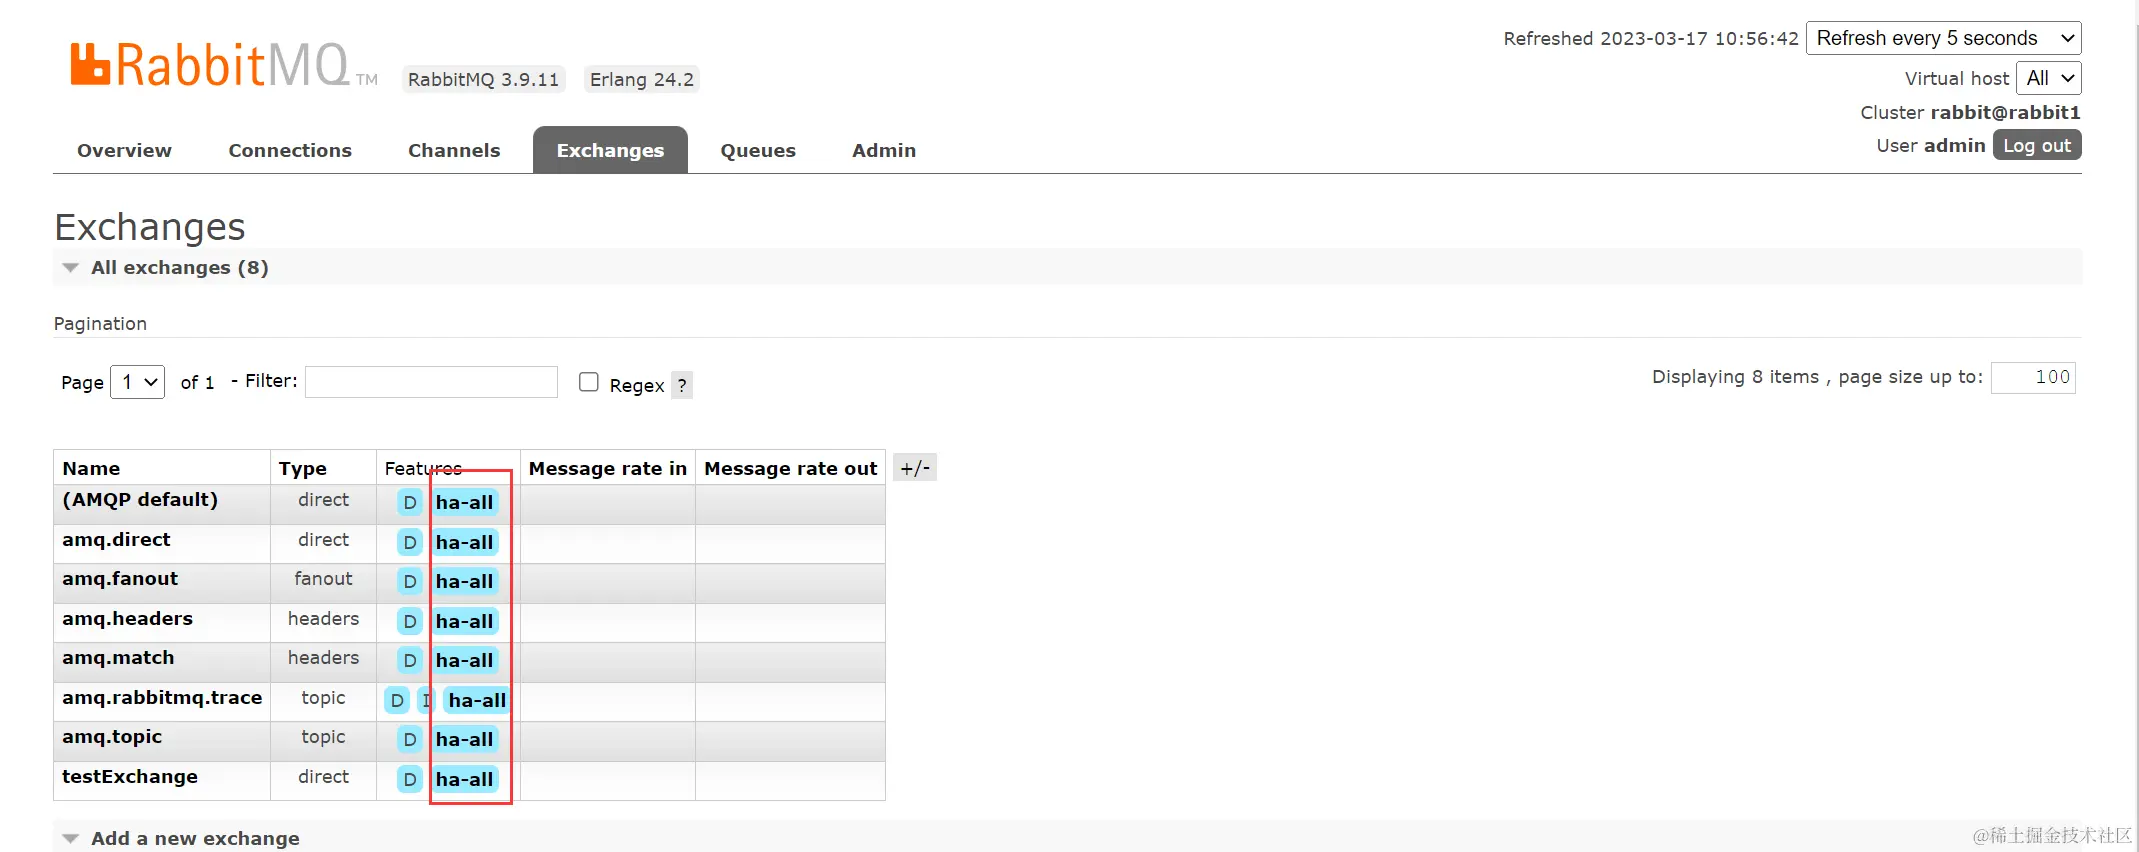Open the Page number dropdown
Viewport: 2139px width, 852px height.
(138, 382)
